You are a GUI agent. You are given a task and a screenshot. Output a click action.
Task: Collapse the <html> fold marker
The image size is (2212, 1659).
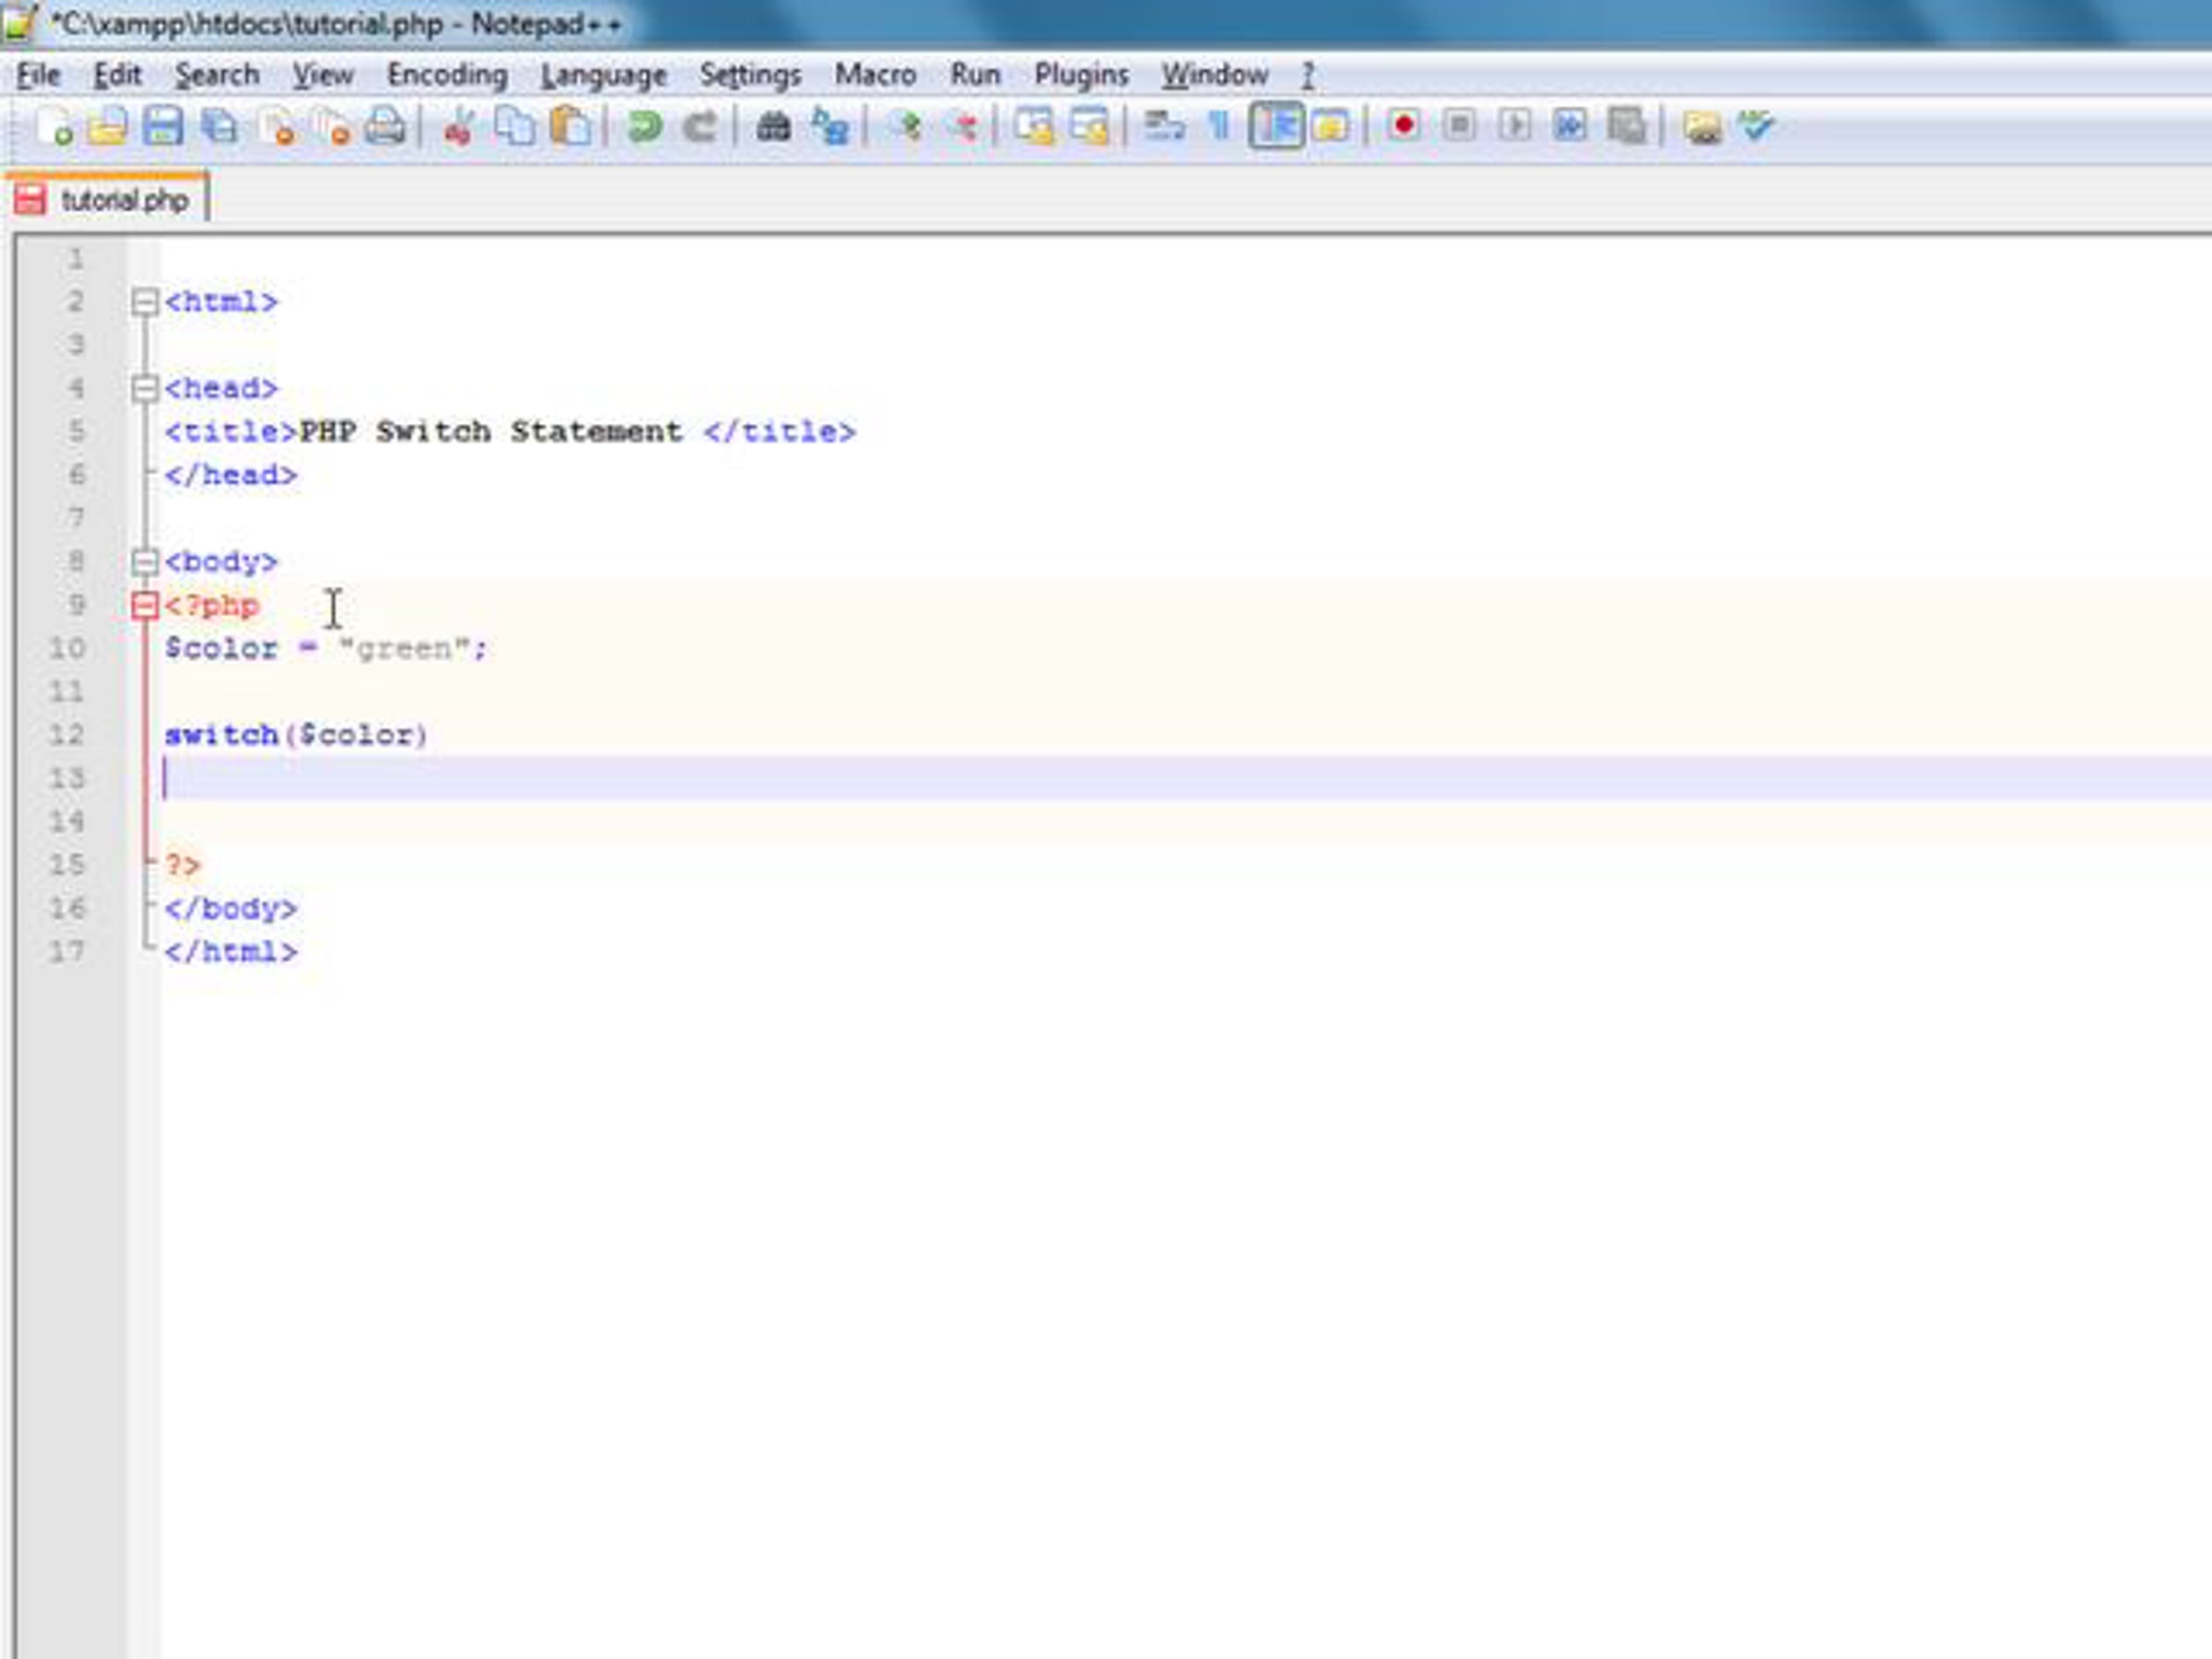(x=145, y=302)
